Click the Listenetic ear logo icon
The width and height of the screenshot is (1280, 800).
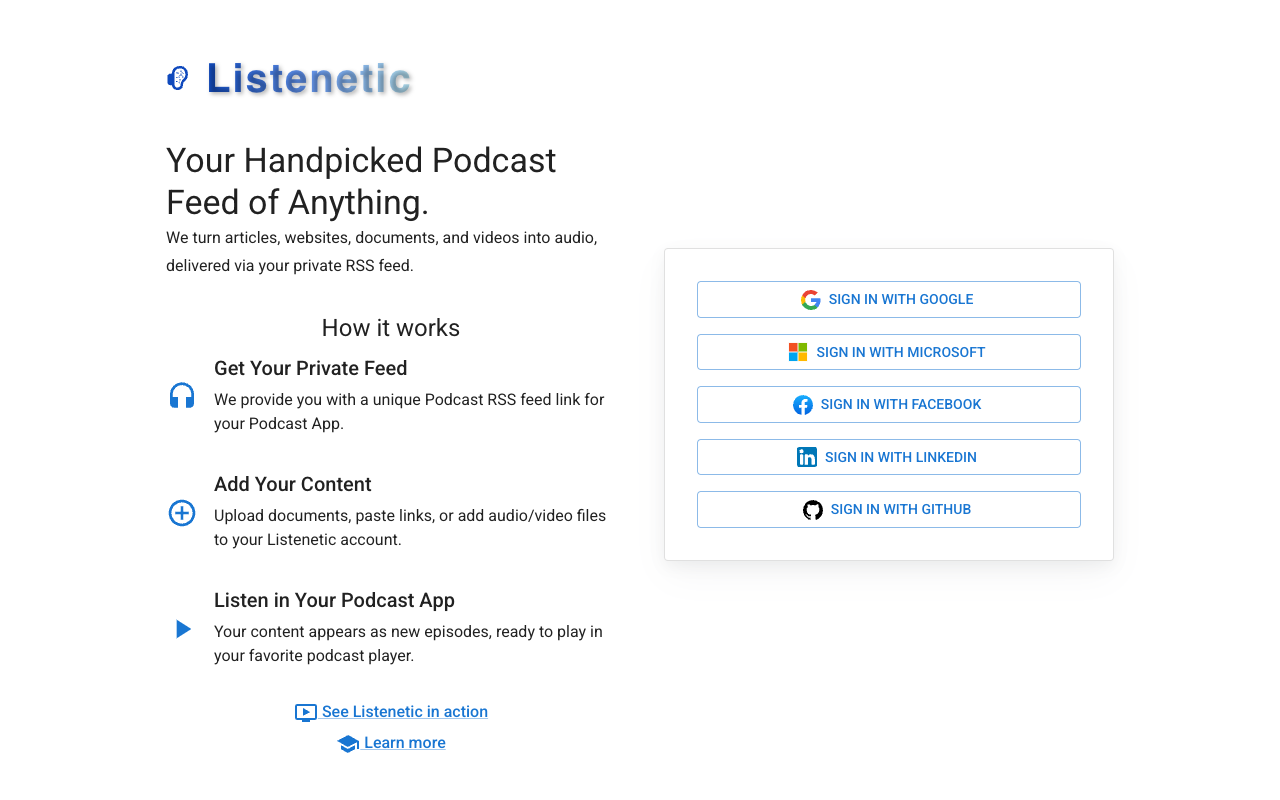click(177, 77)
